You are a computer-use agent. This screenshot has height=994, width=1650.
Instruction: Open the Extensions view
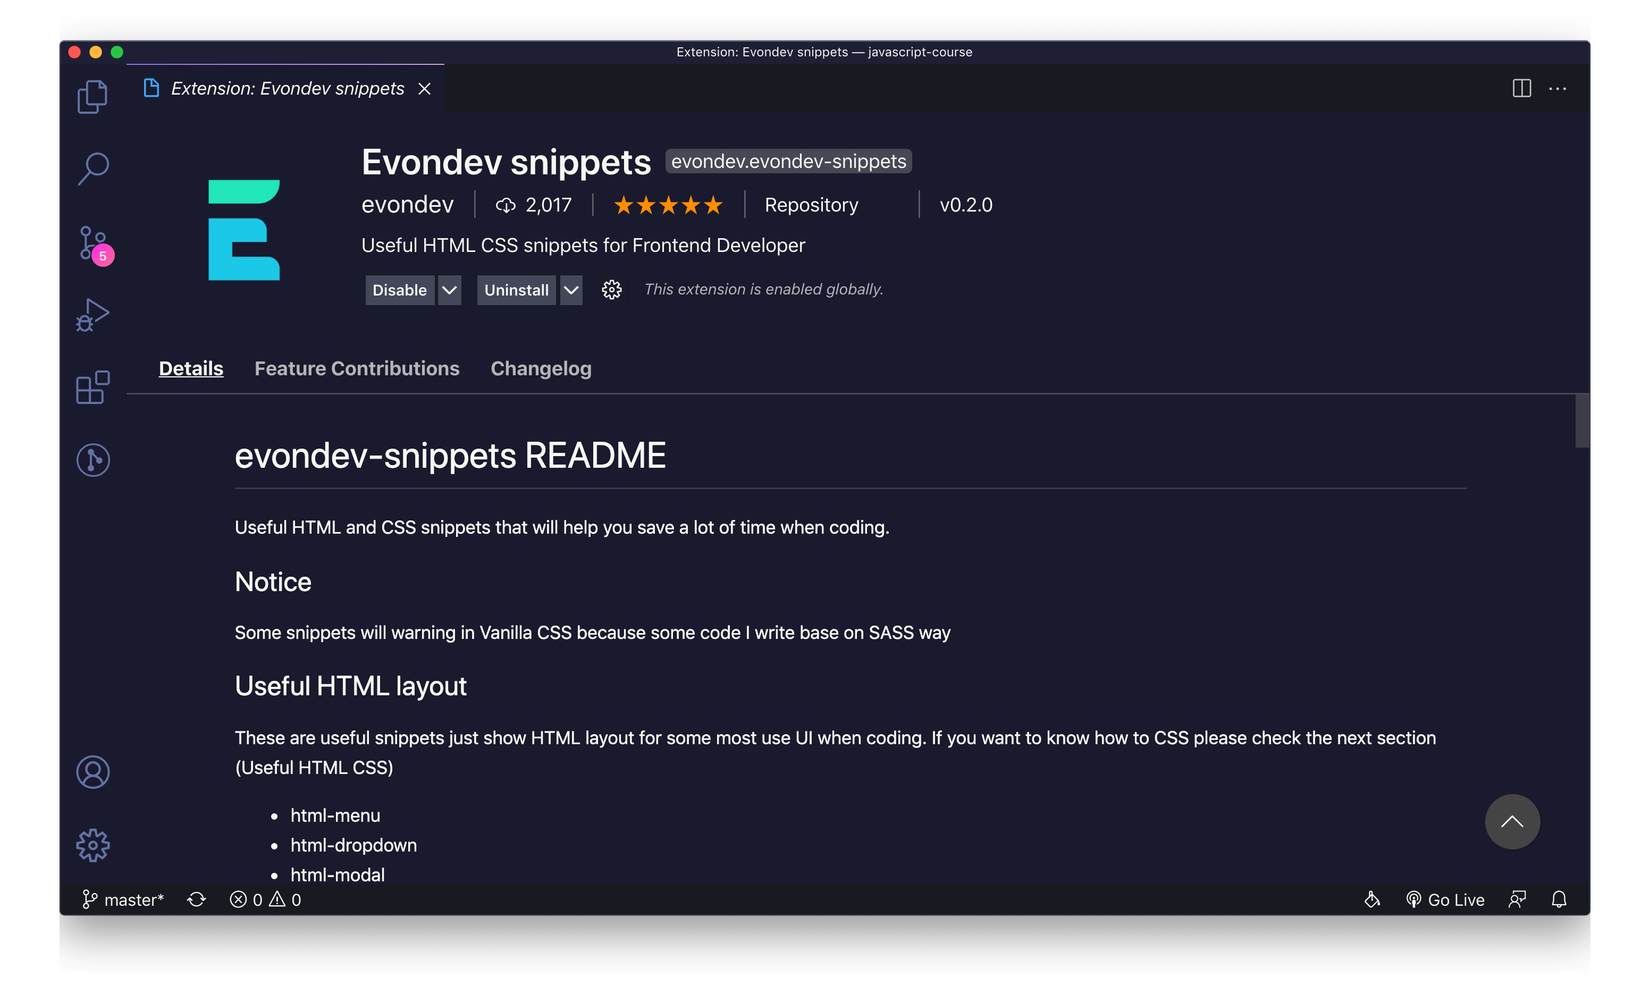point(92,386)
